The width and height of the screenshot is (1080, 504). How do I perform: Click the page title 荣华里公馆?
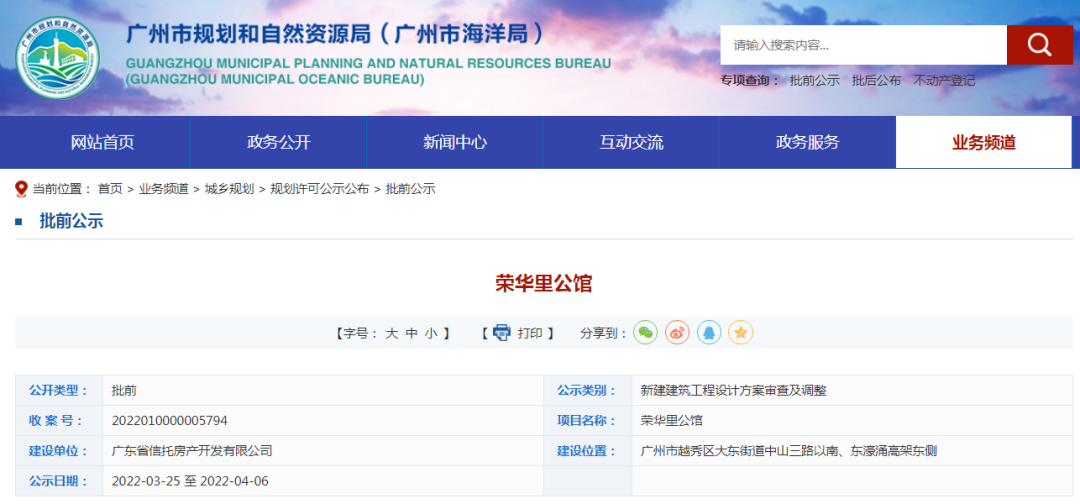pos(544,284)
